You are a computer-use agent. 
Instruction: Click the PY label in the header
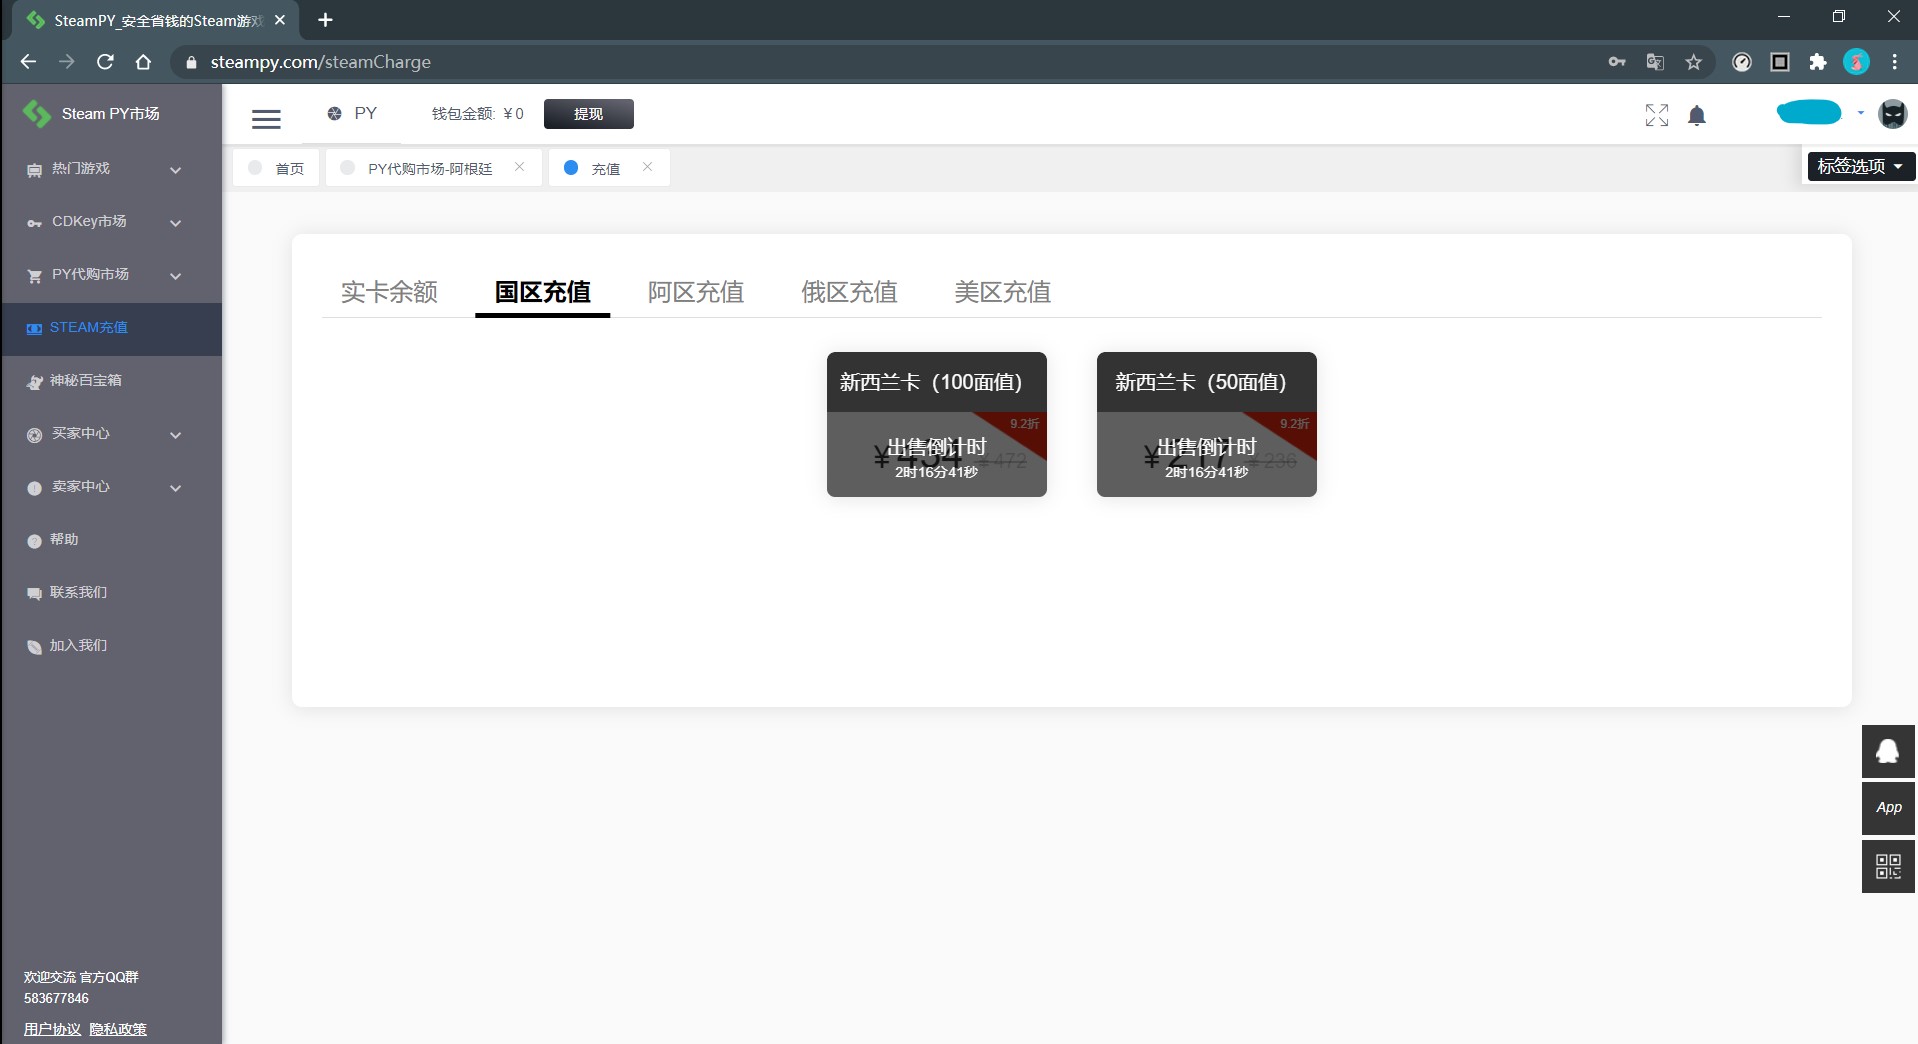click(x=365, y=113)
